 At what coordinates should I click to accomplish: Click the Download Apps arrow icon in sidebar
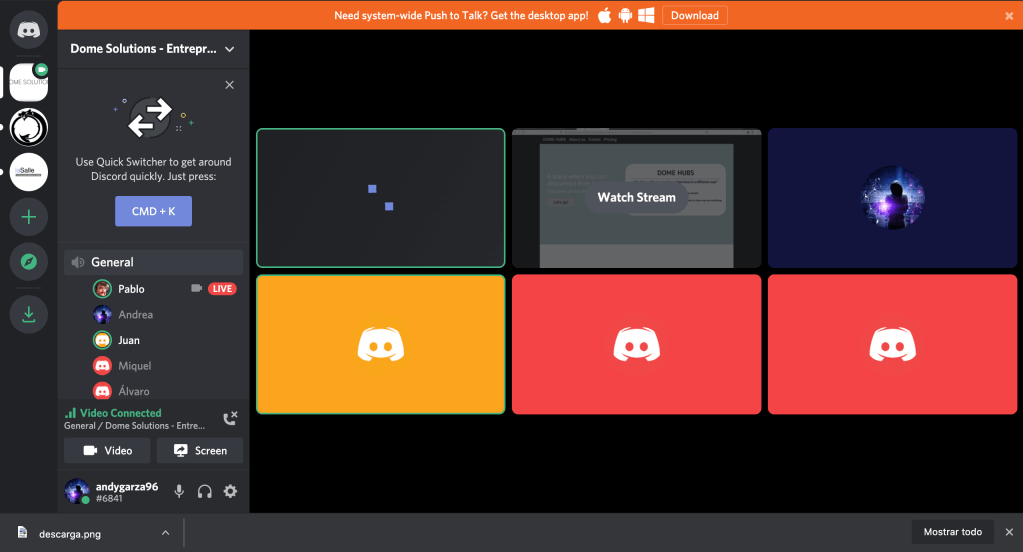[28, 315]
